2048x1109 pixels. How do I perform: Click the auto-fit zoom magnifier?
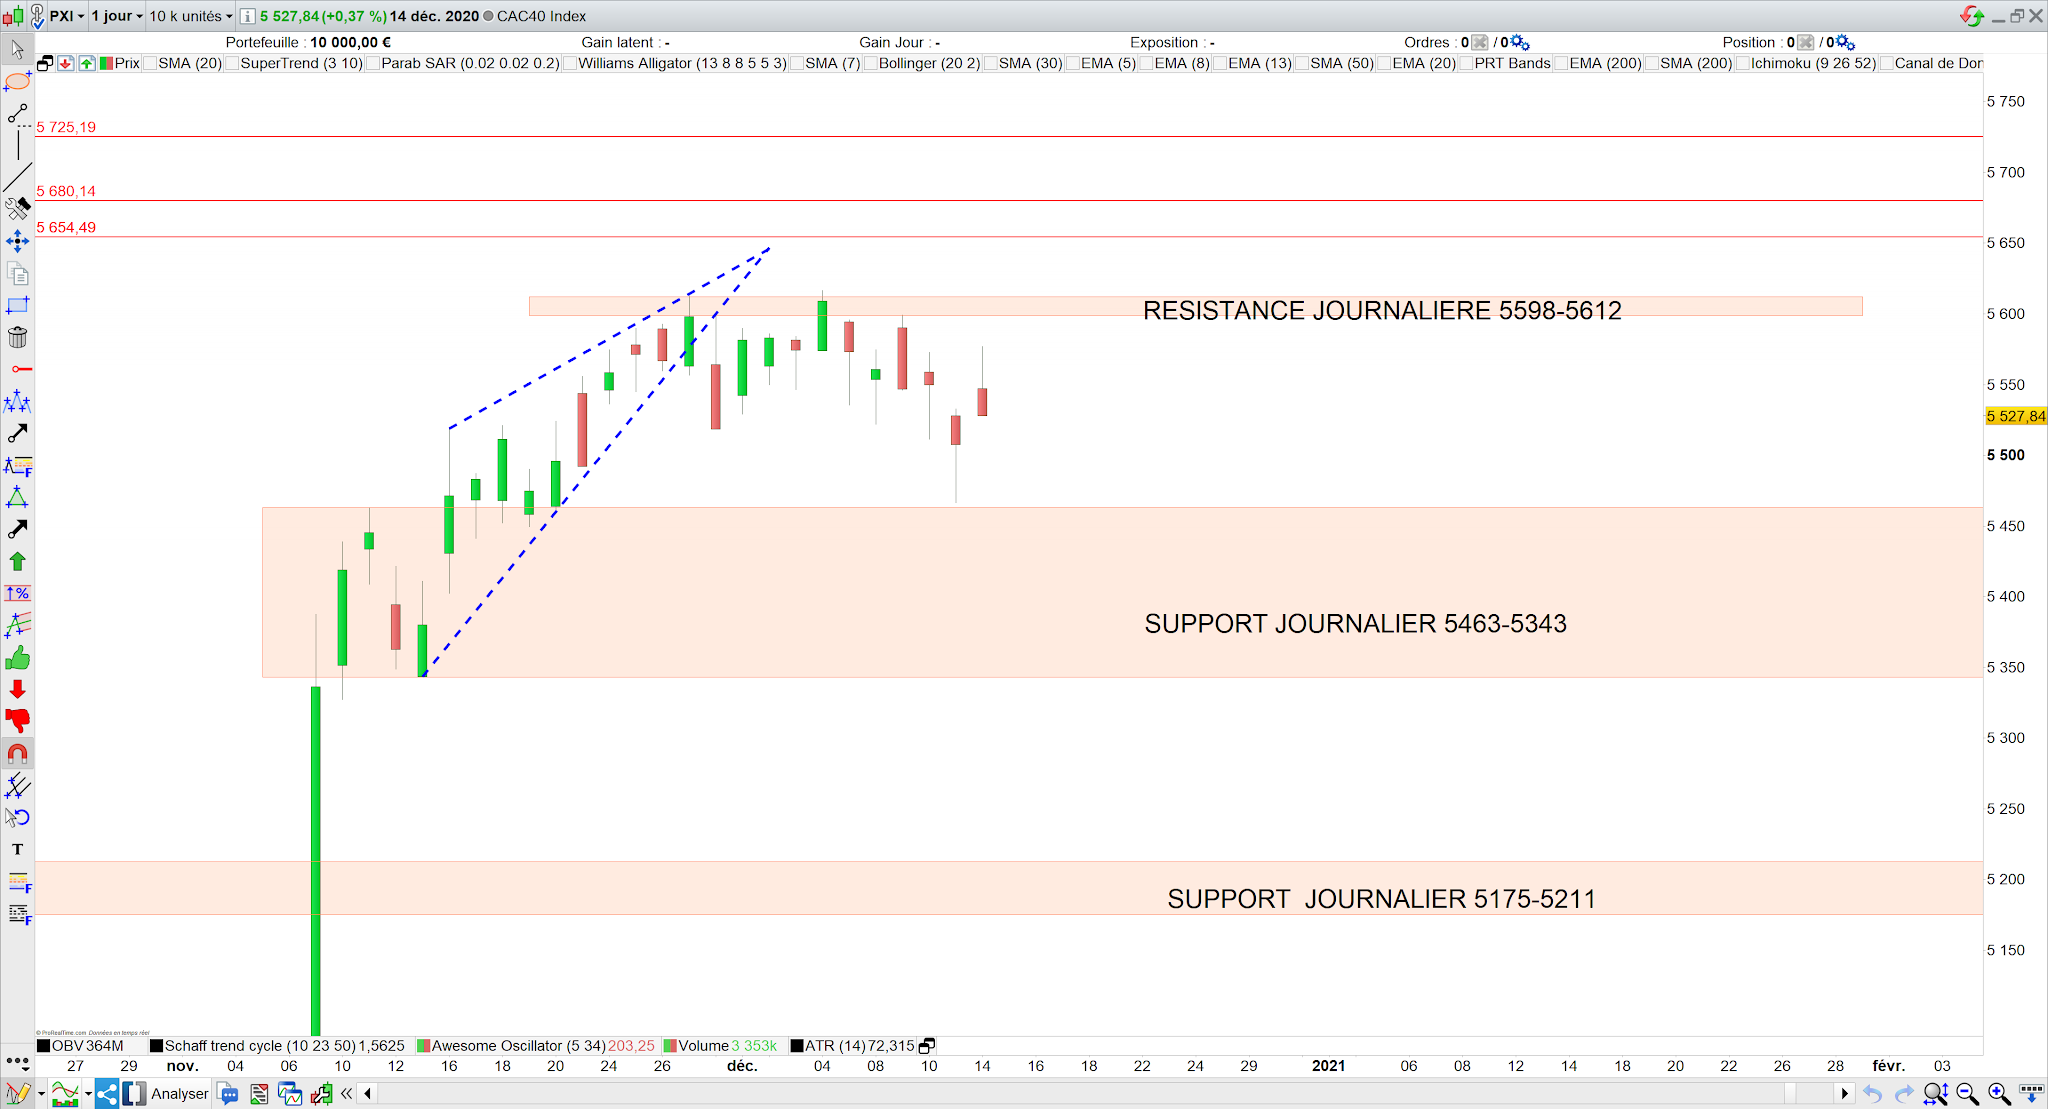coord(1935,1094)
